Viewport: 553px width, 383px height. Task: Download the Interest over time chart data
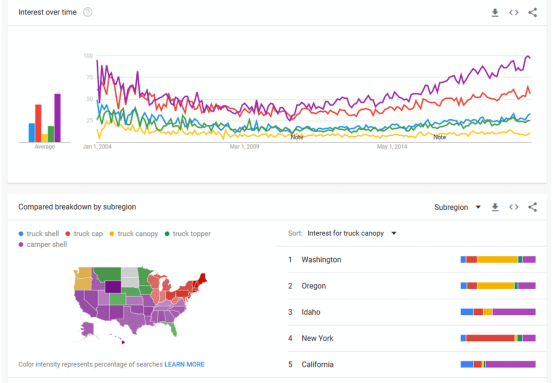495,13
